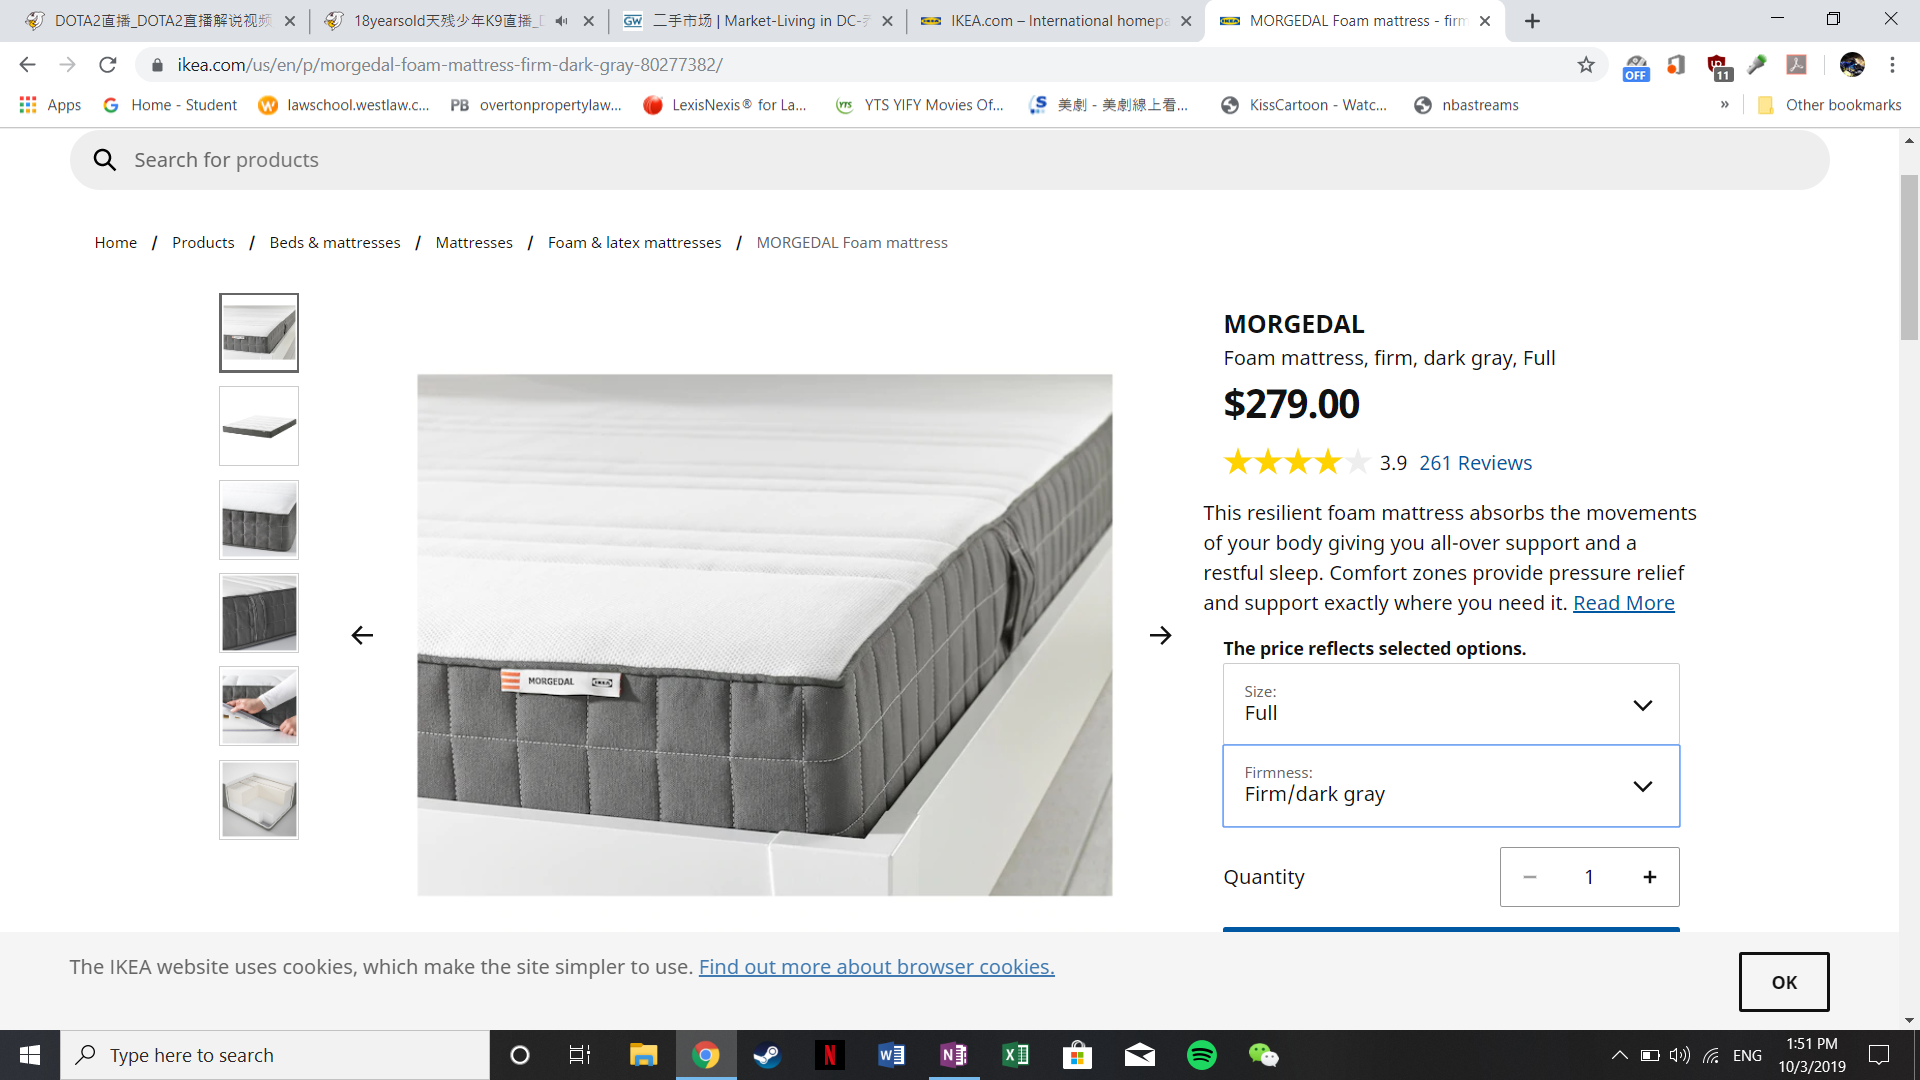The image size is (1920, 1080).
Task: Decrease quantity with minus button
Action: (x=1530, y=877)
